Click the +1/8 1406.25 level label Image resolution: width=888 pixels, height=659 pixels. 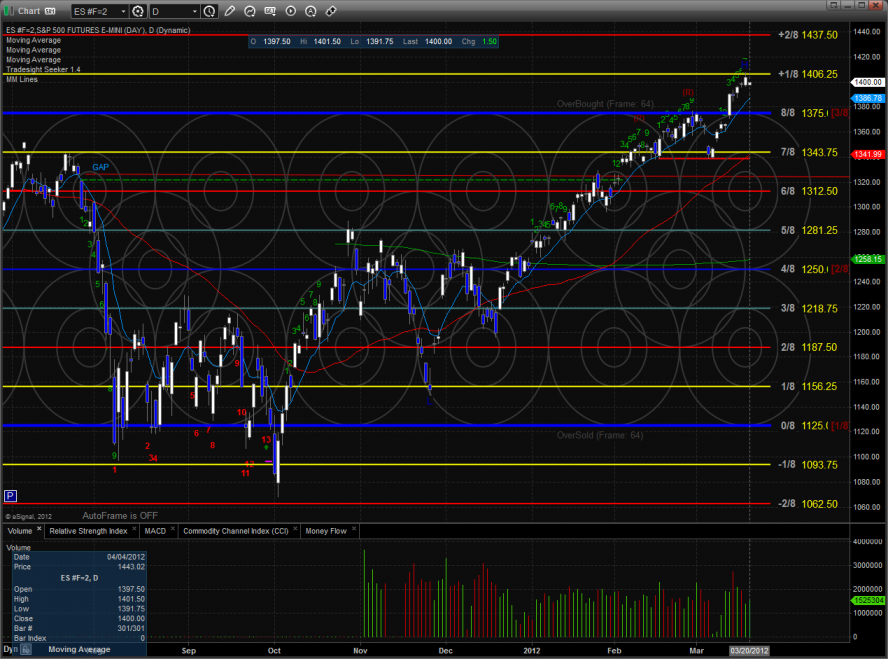point(808,74)
